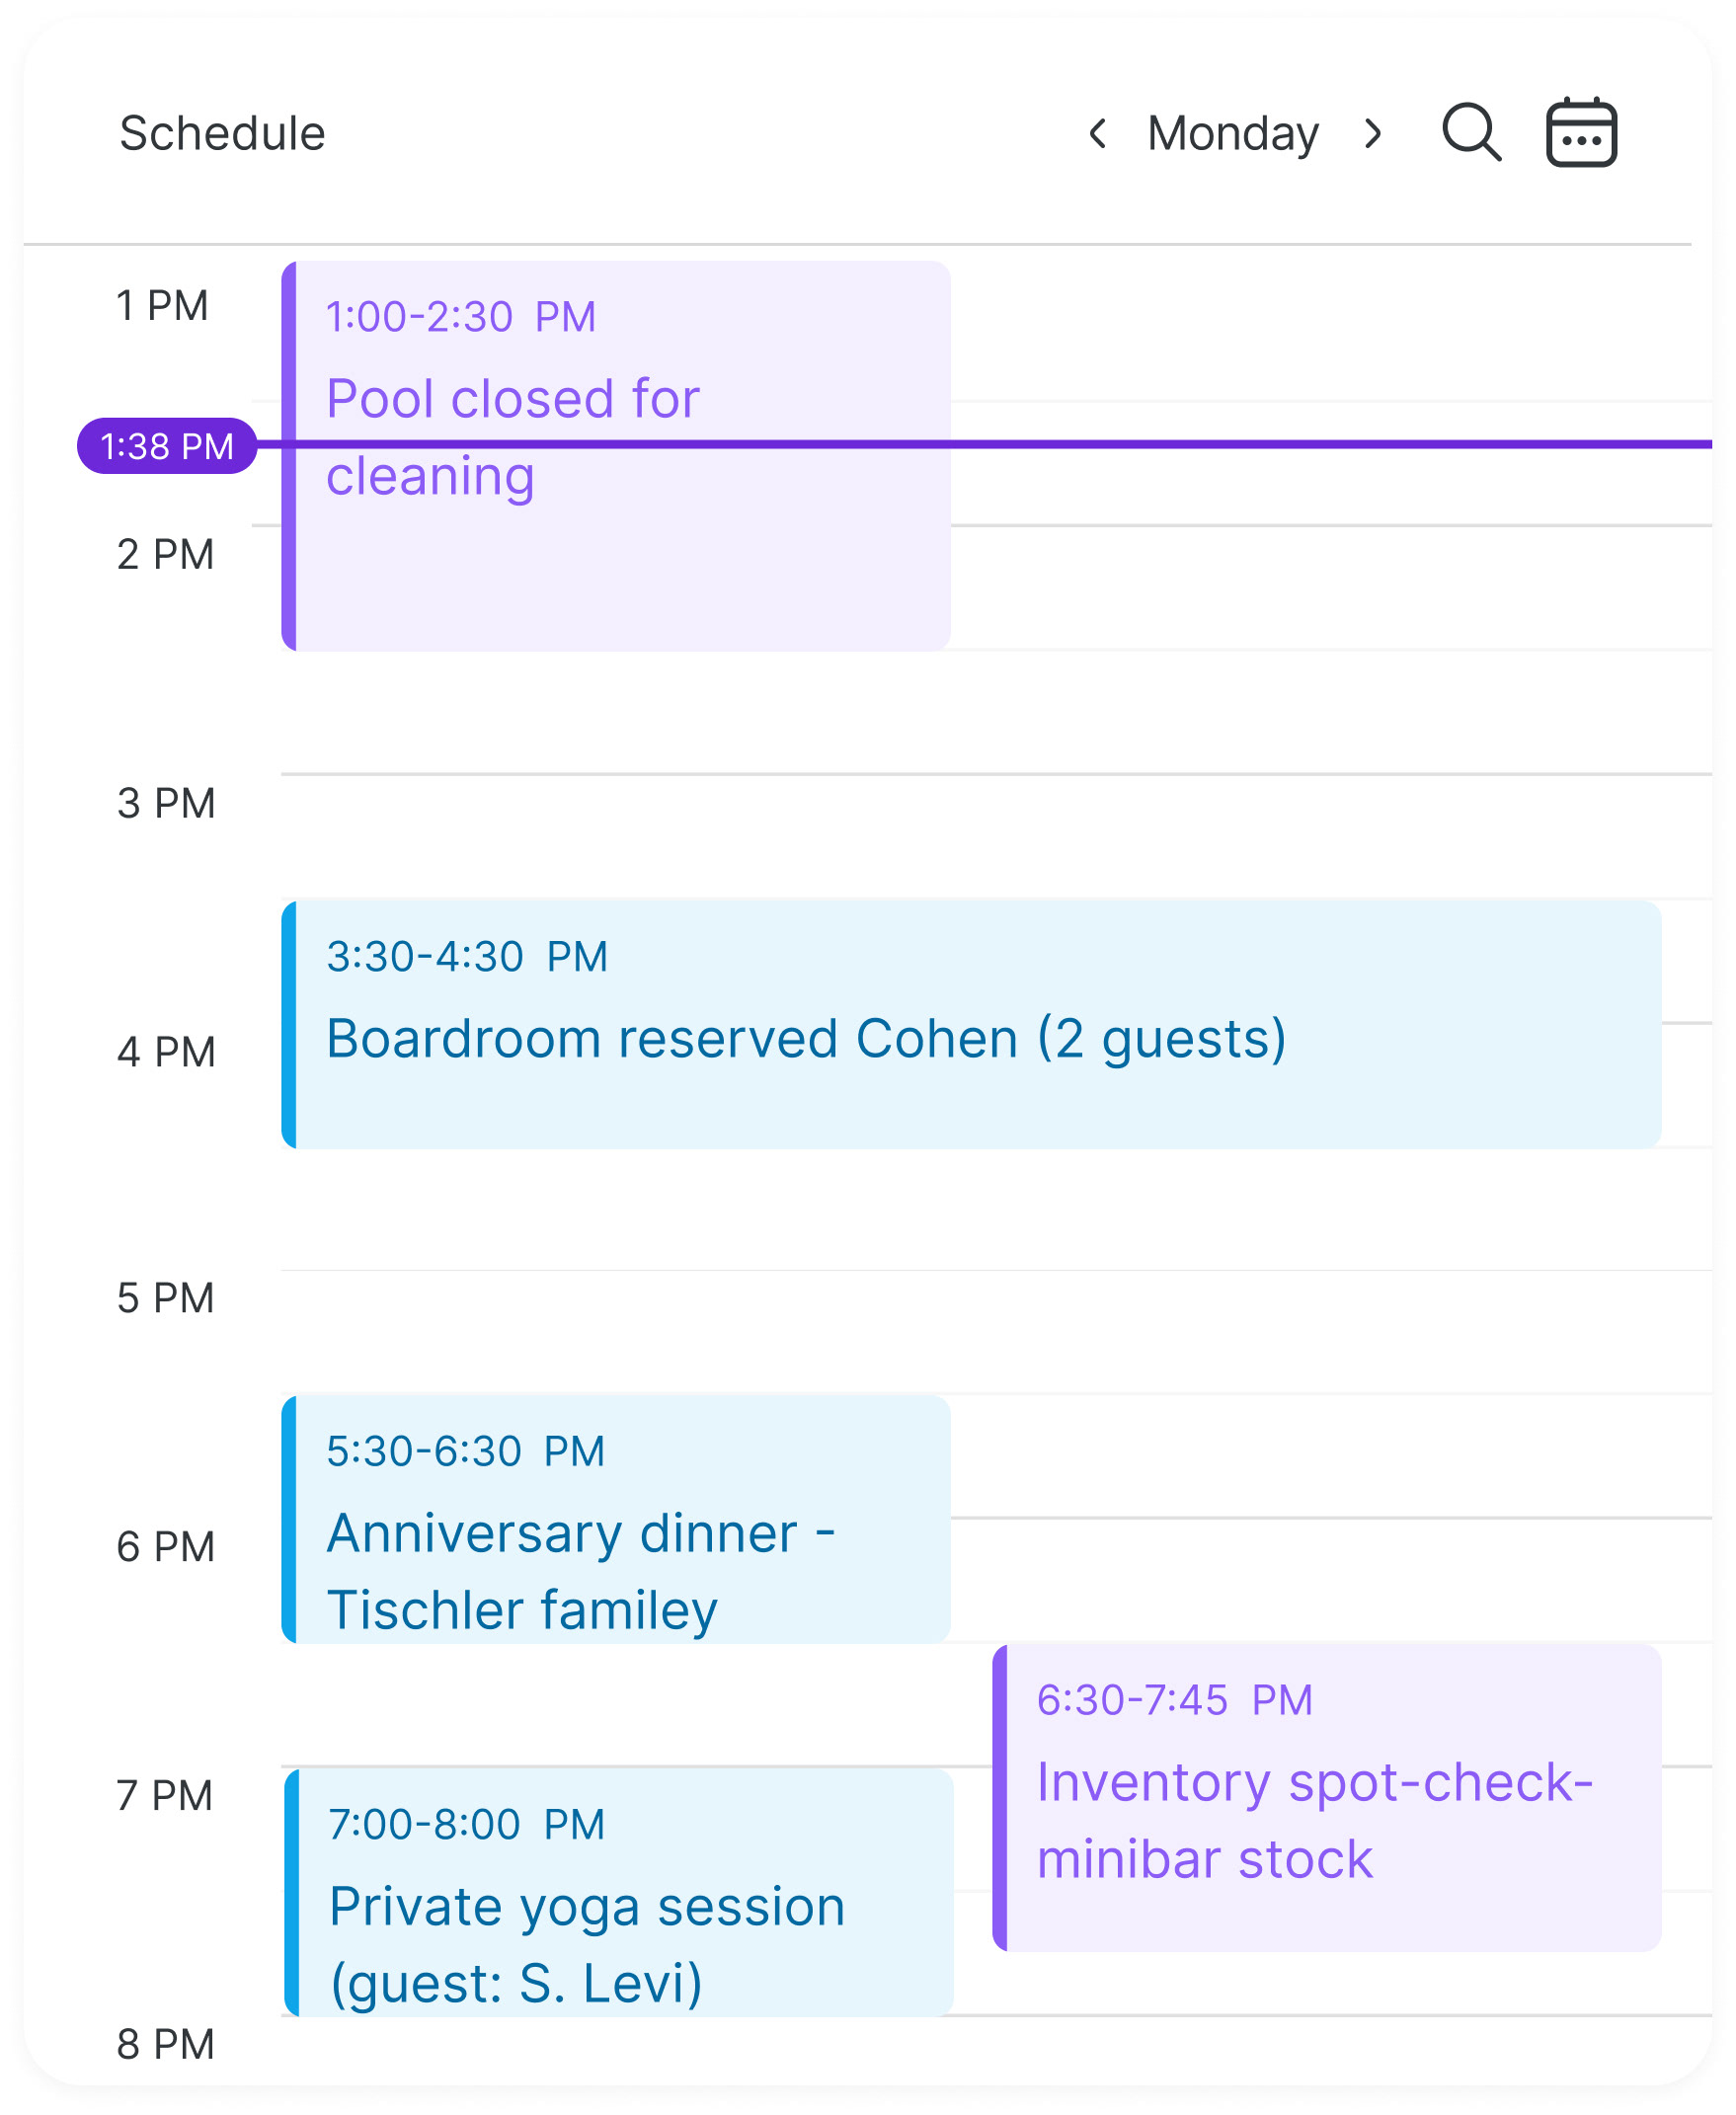
Task: Click the 1:38 PM current time marker
Action: pos(167,446)
